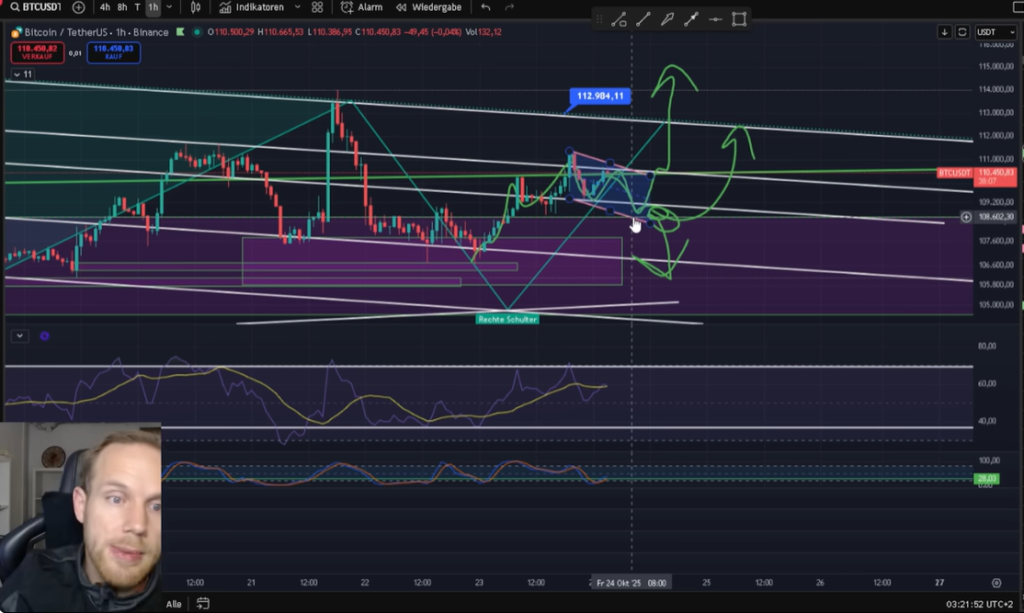Create an alert with the Alarm button
1024x613 pixels.
362,7
